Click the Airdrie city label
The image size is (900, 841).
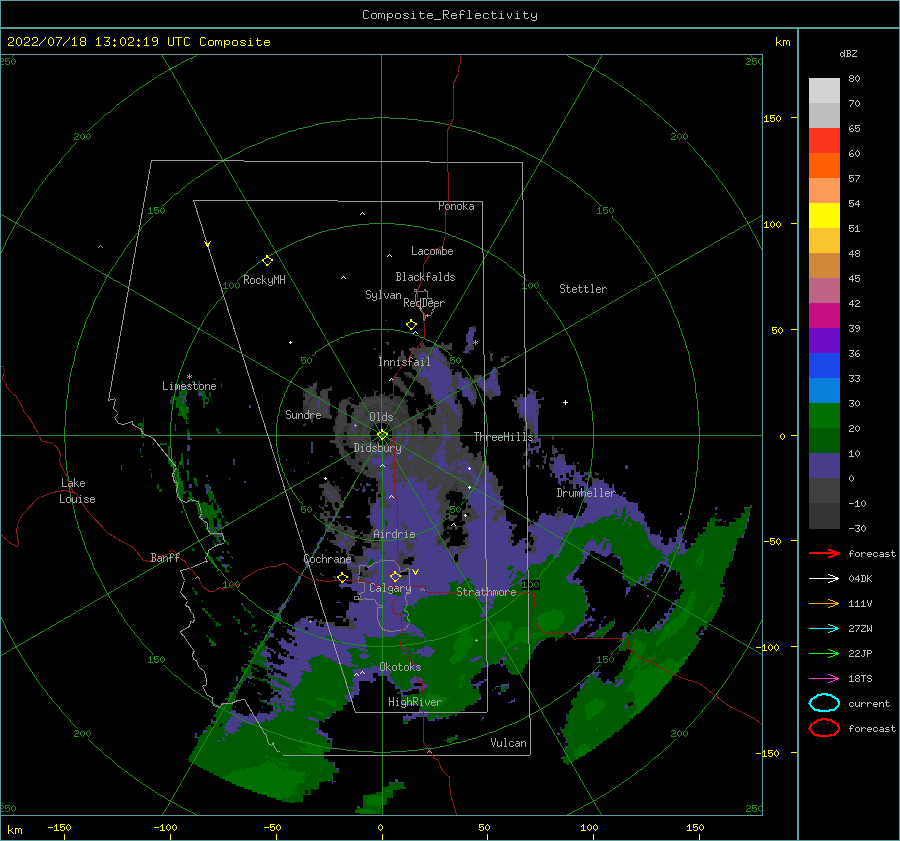tap(394, 534)
